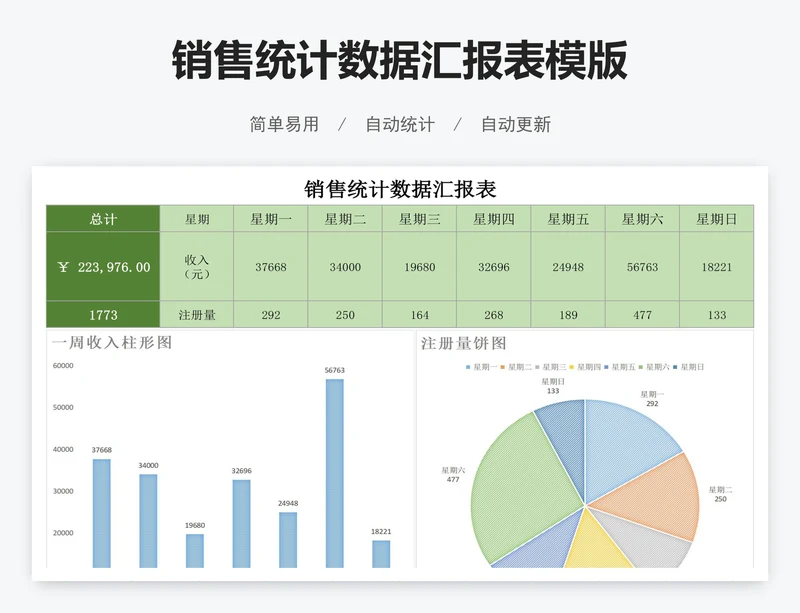Screen dimensions: 800x613
Task: Click the 注册量饼图 chart title
Action: click(x=463, y=343)
